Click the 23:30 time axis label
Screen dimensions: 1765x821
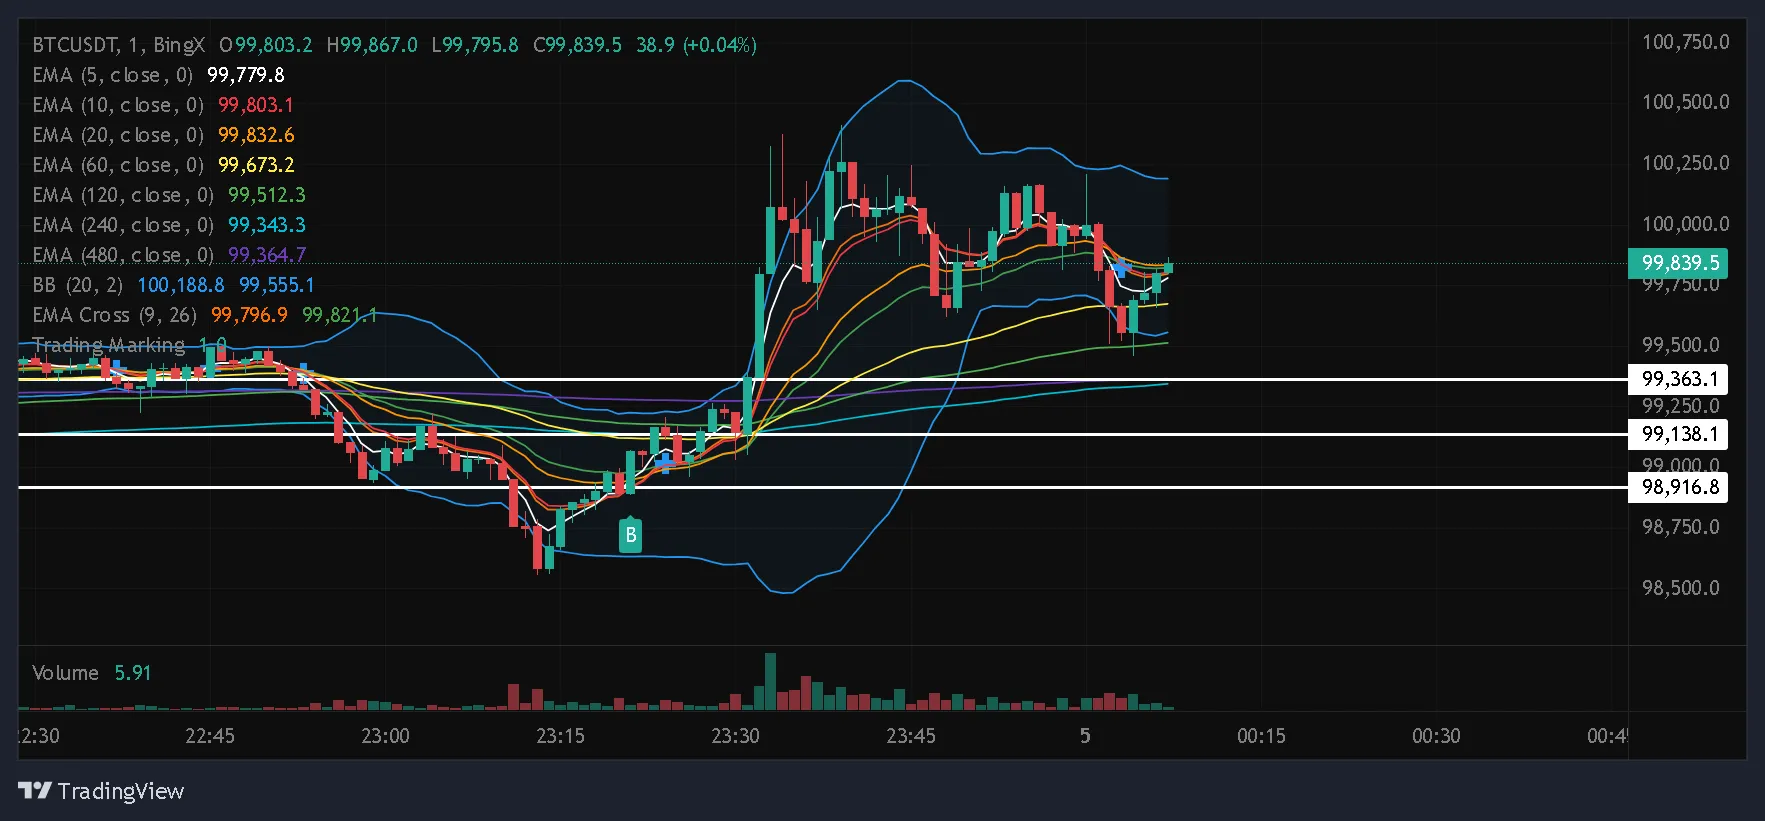click(735, 736)
